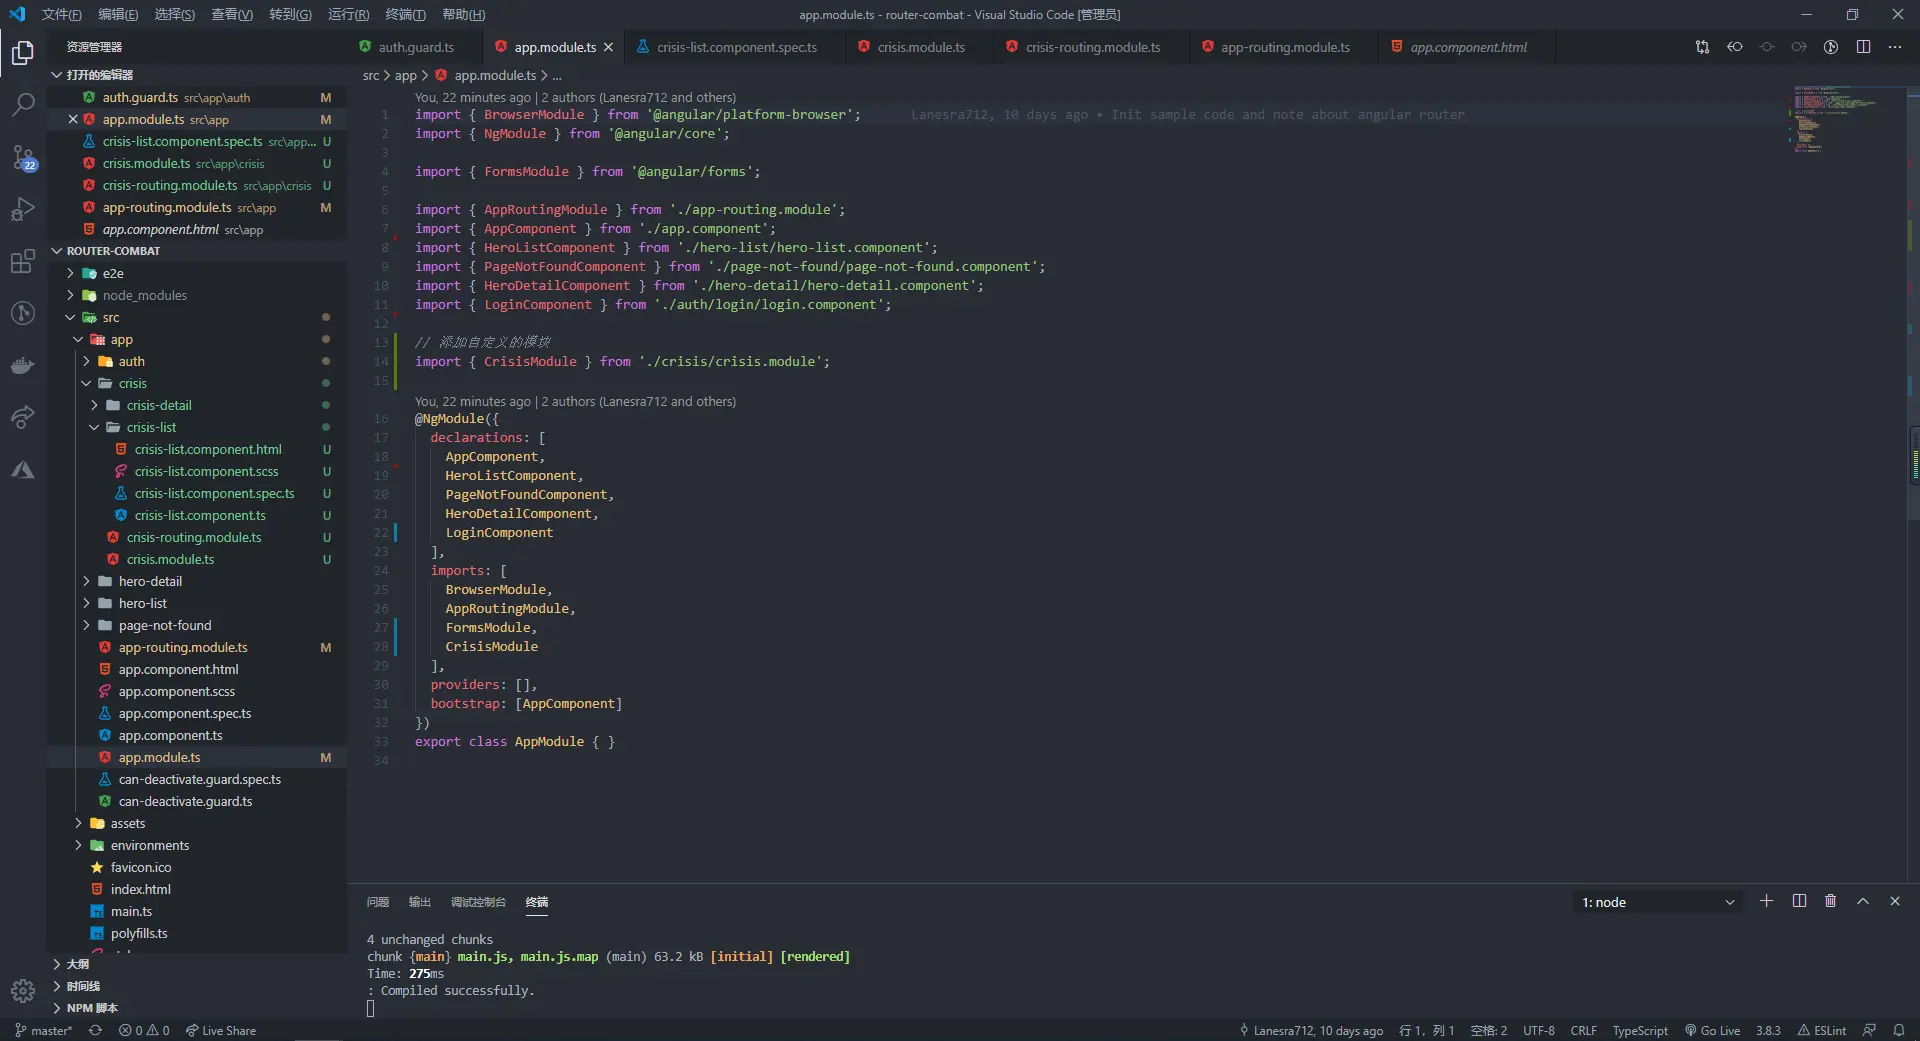This screenshot has height=1041, width=1920.
Task: Open the 终端(T) menu
Action: click(405, 14)
